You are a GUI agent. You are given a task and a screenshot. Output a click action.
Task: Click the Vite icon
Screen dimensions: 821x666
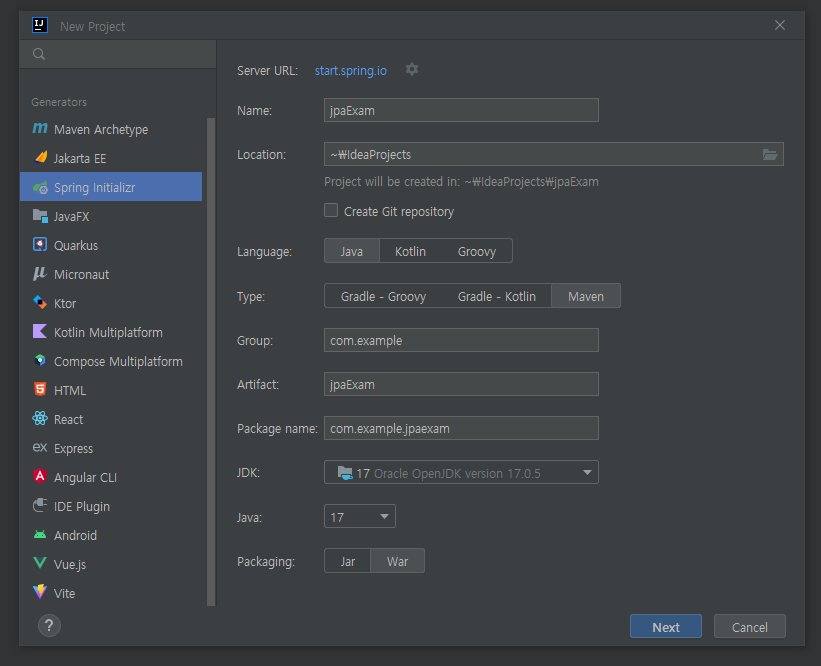(40, 592)
